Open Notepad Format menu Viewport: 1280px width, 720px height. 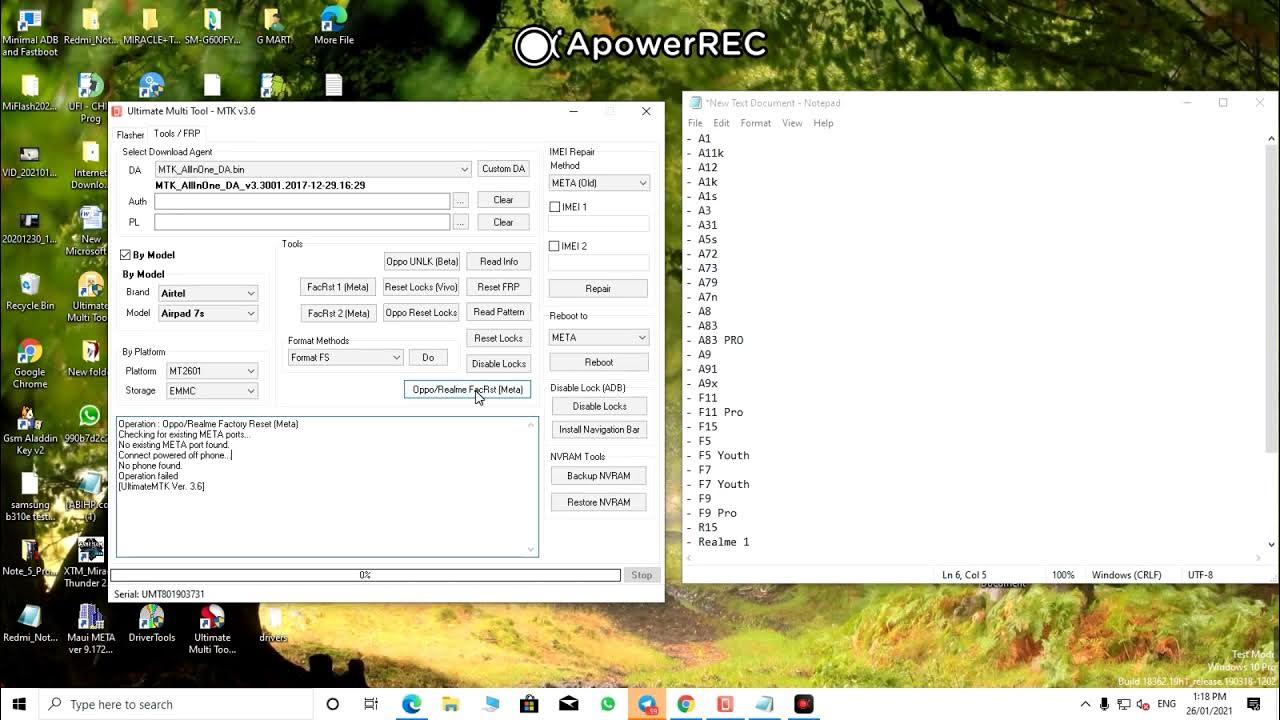point(756,123)
